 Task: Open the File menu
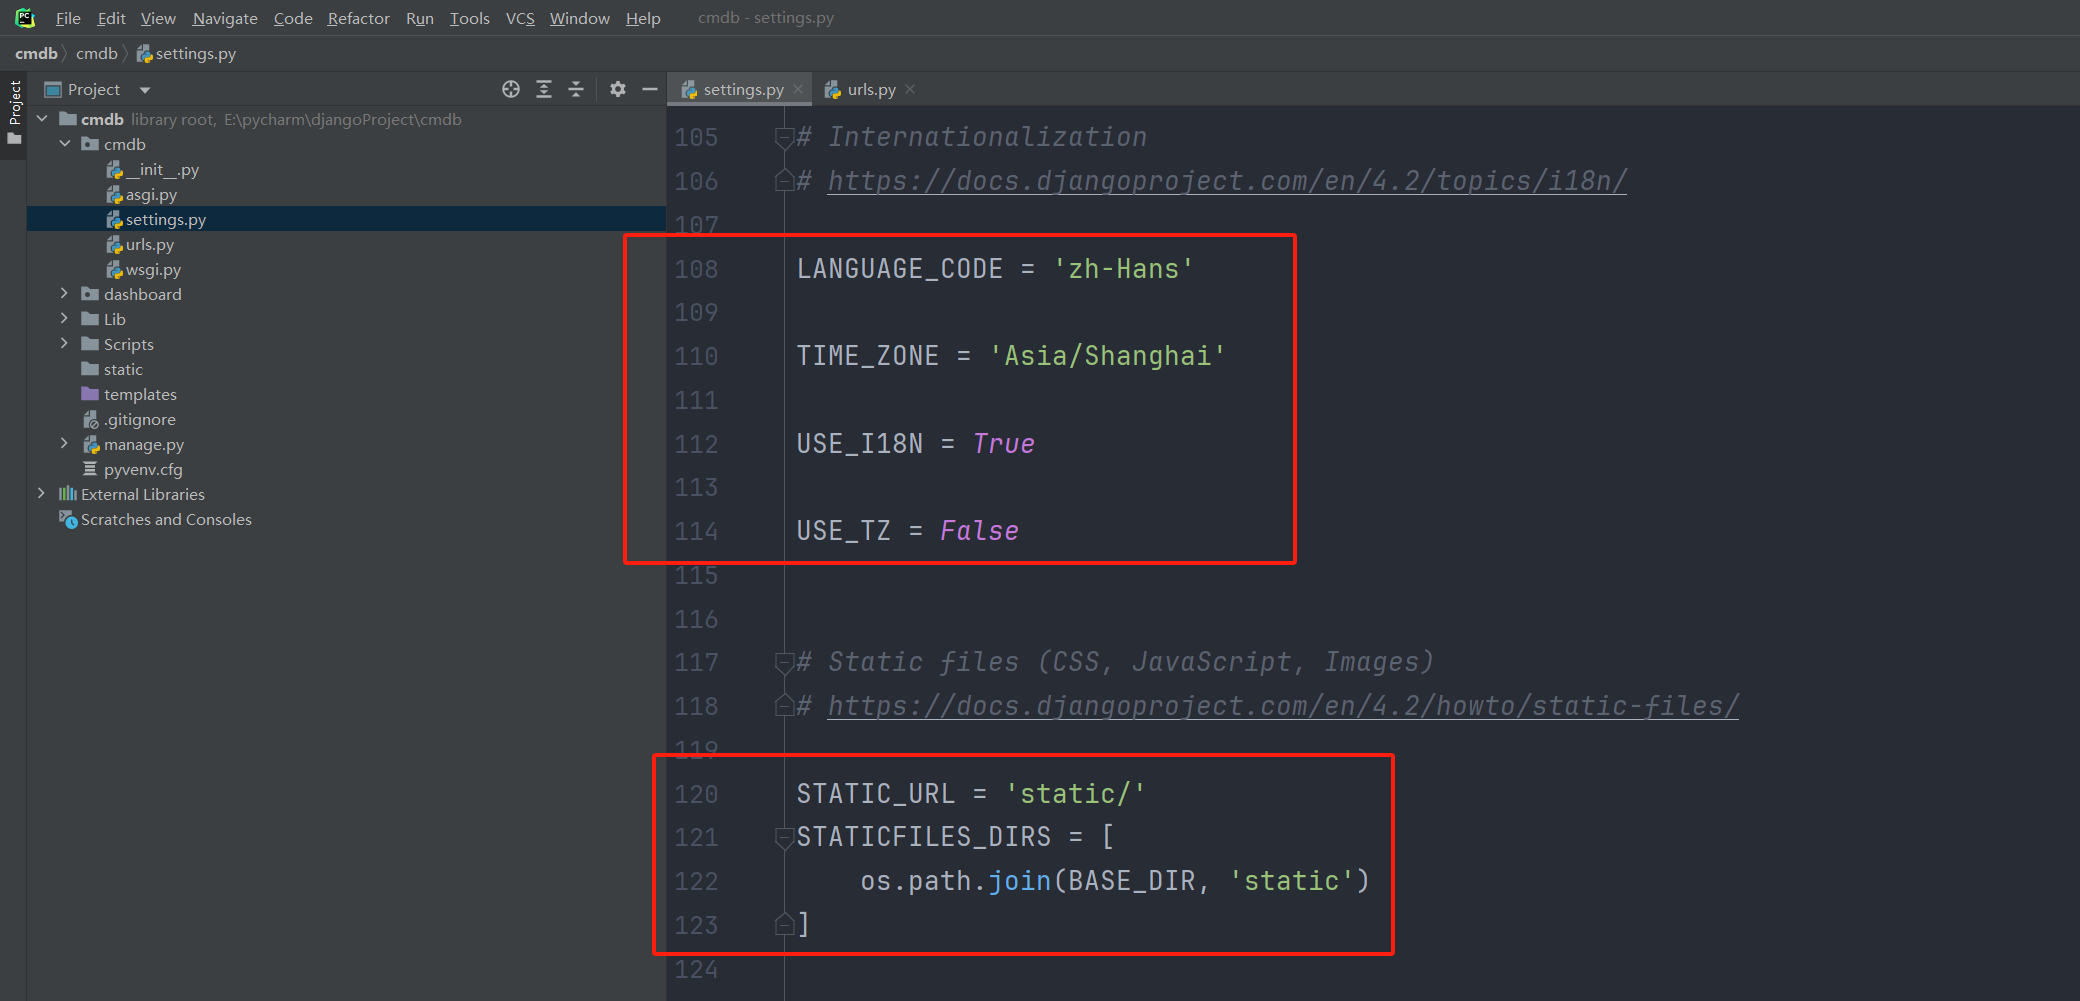pos(68,18)
